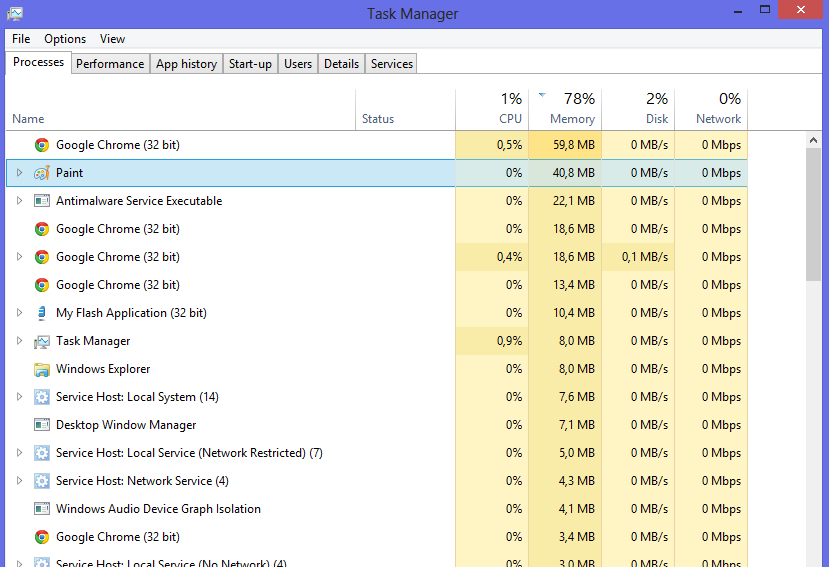
Task: Click the vertical scrollbar up arrow
Action: click(815, 141)
